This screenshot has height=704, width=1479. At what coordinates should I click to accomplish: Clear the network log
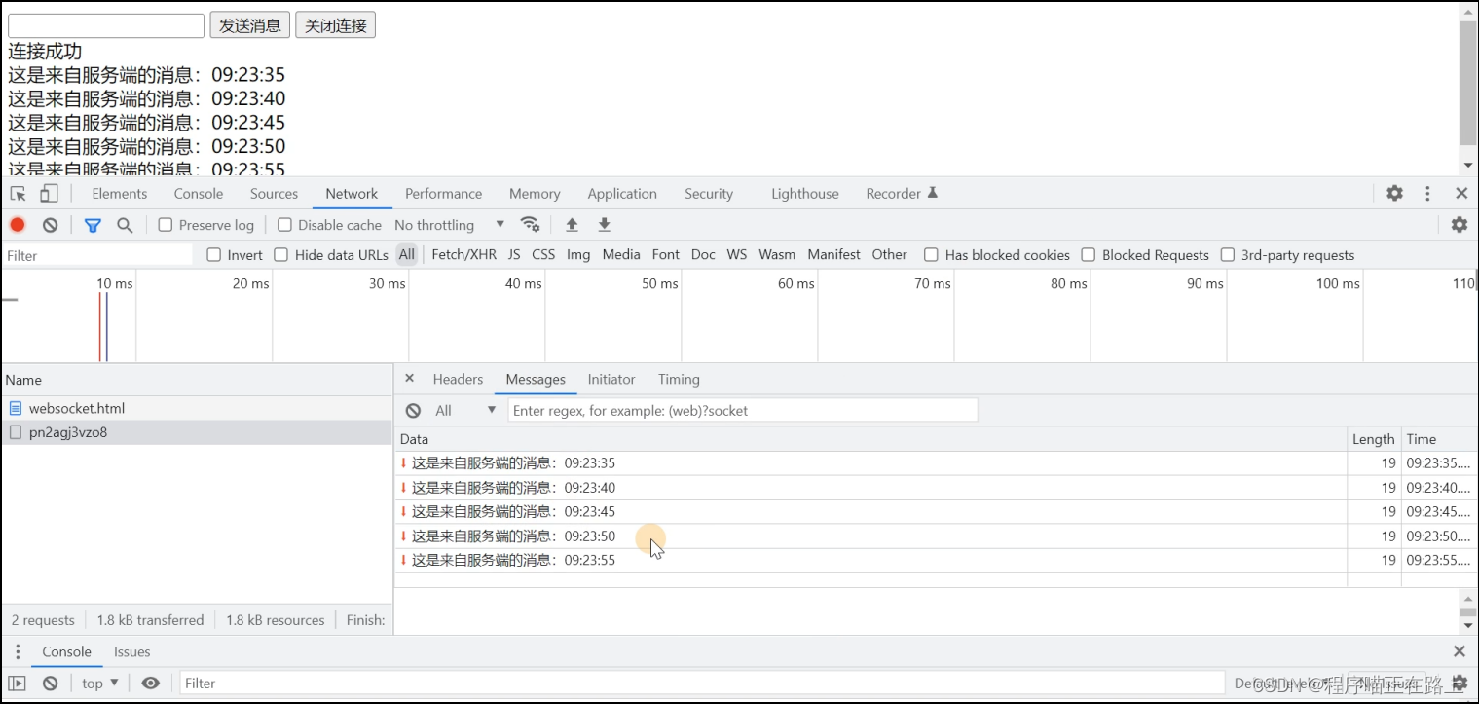click(50, 225)
